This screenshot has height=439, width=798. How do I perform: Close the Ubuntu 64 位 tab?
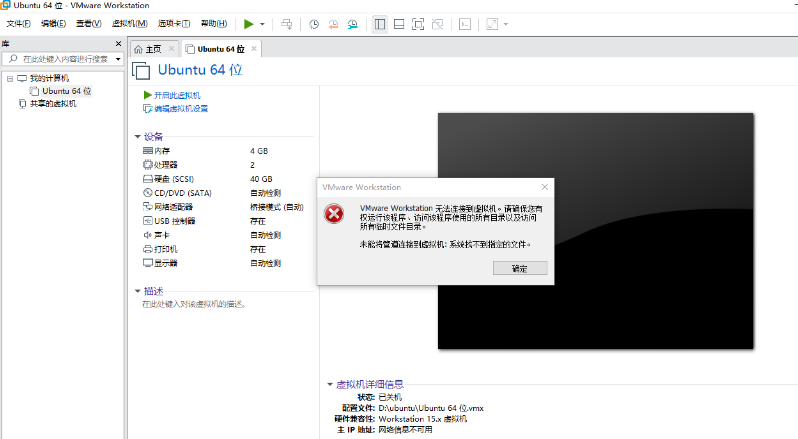click(253, 48)
